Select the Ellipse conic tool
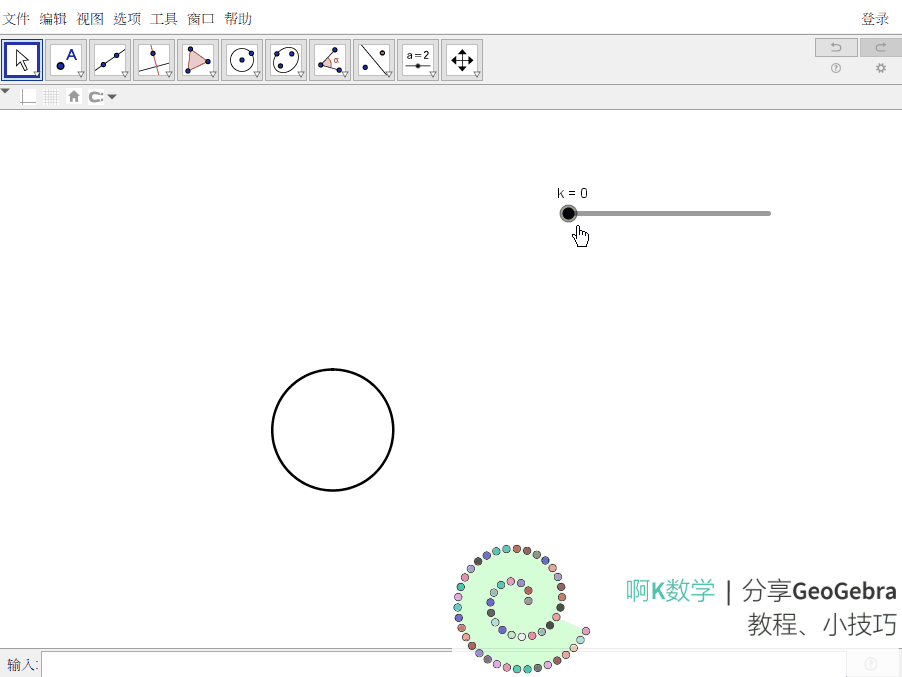The height and width of the screenshot is (677, 902). [286, 60]
